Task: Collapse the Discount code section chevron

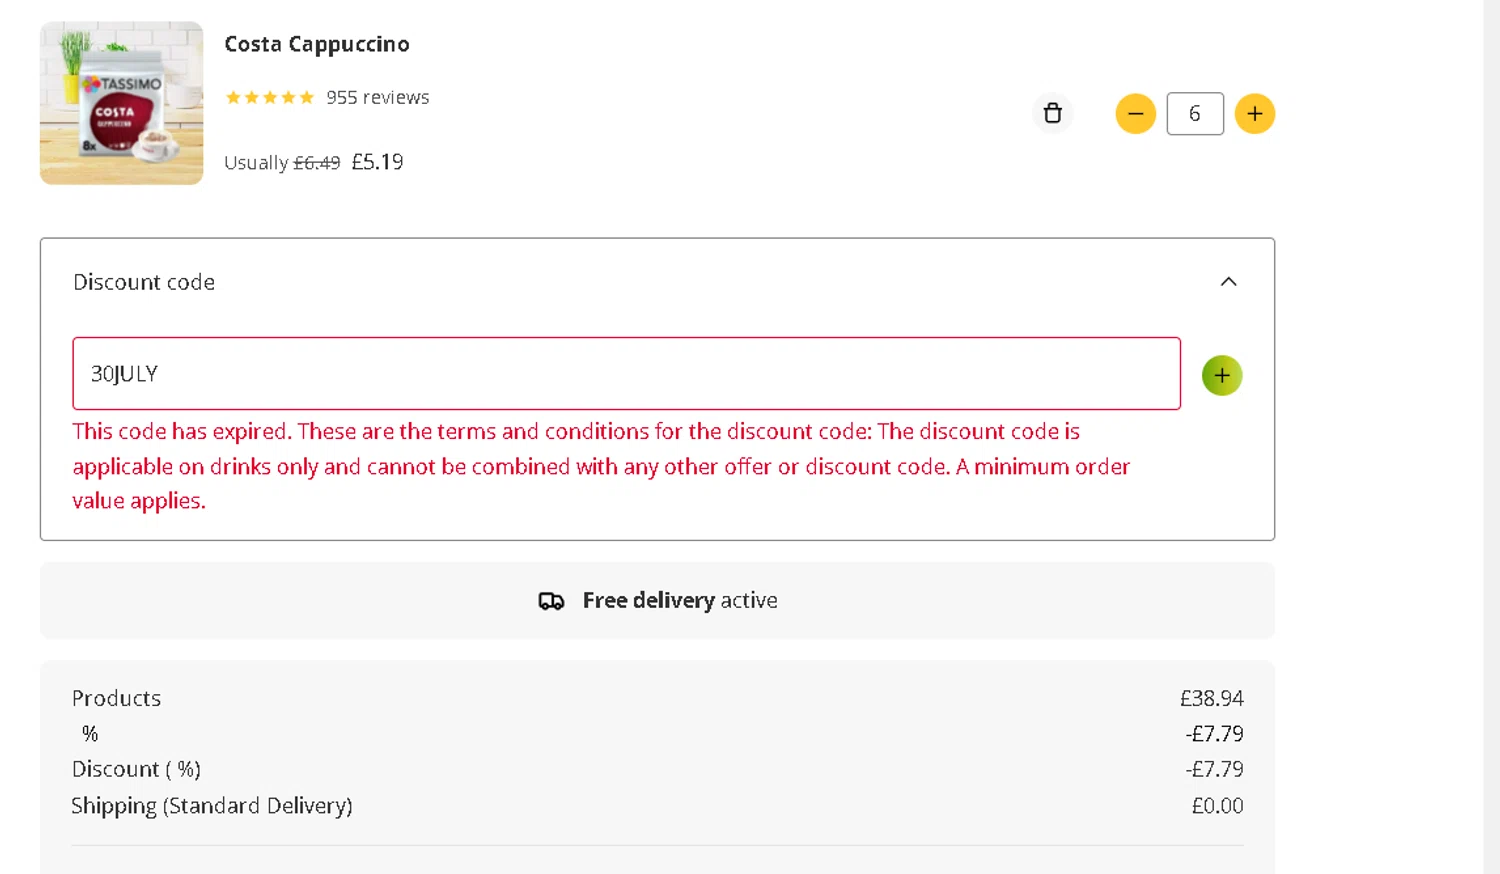Action: coord(1228,282)
